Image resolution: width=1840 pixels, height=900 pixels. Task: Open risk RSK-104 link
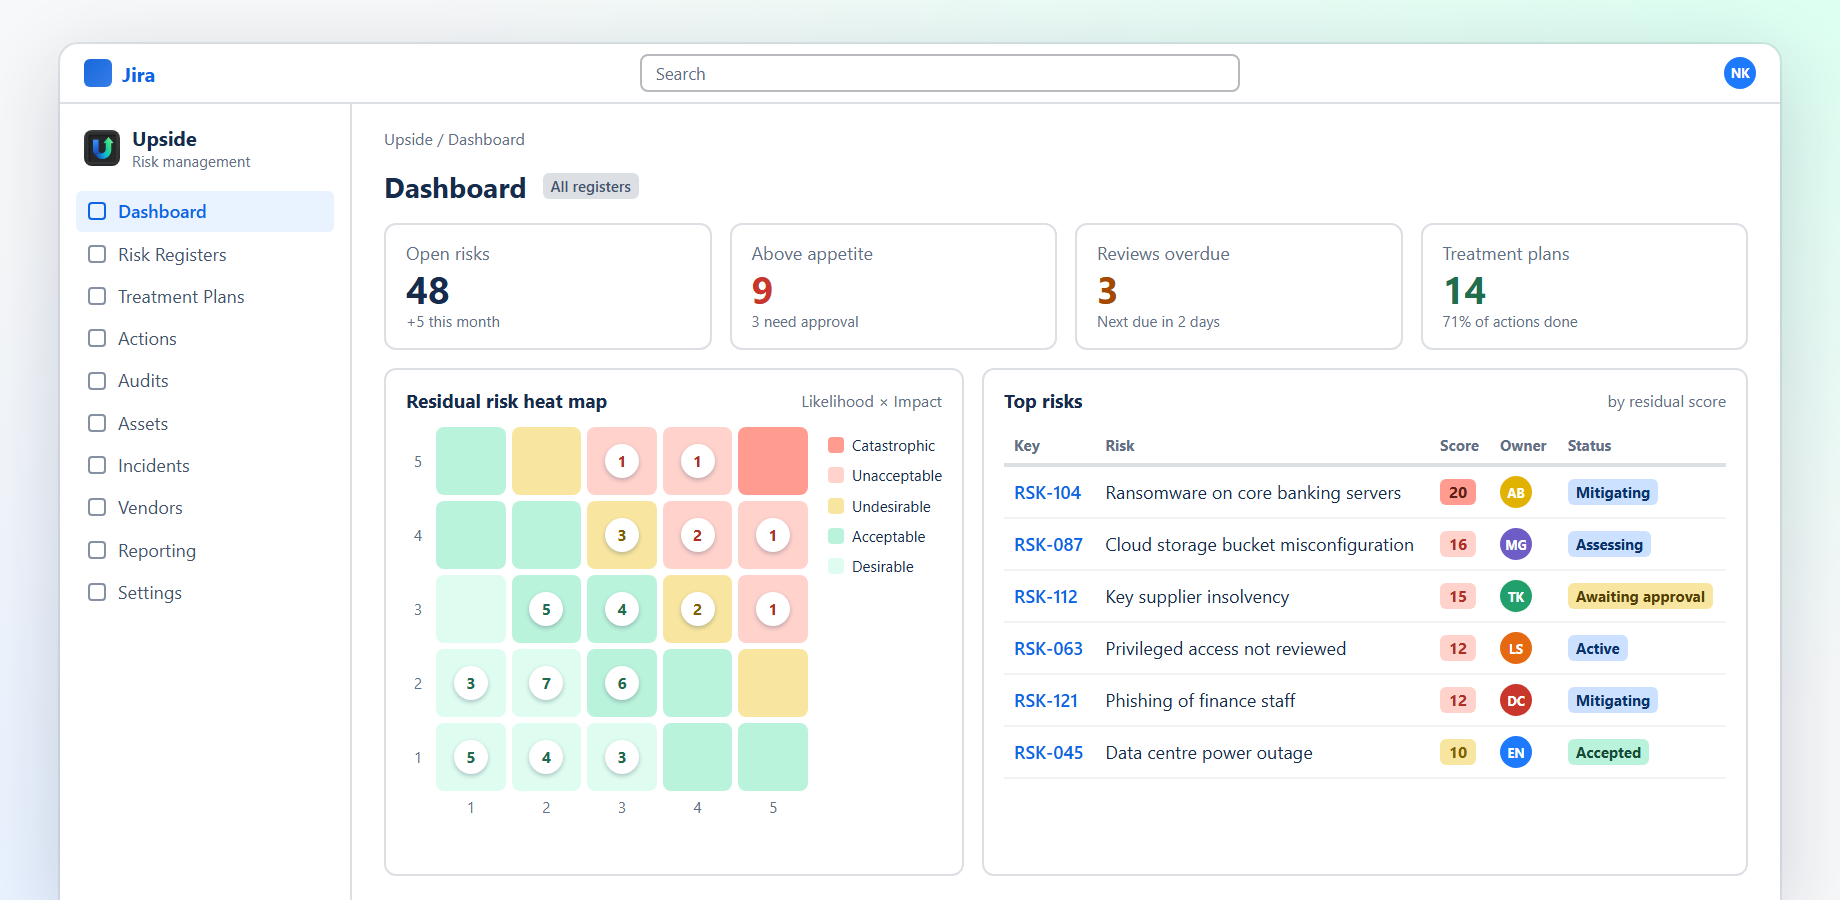pos(1047,492)
